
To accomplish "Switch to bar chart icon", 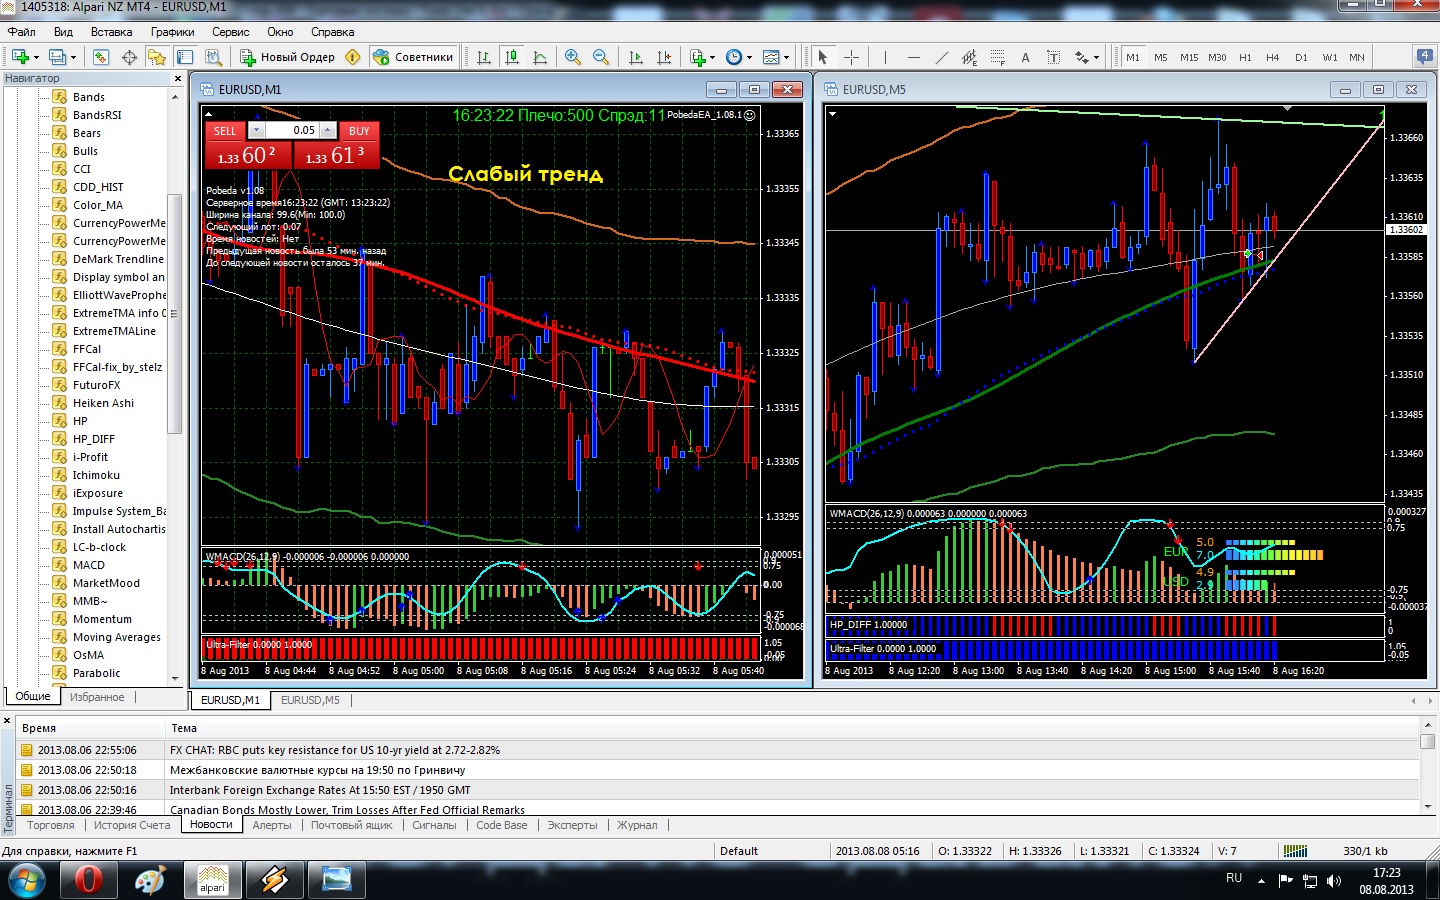I will [x=484, y=57].
